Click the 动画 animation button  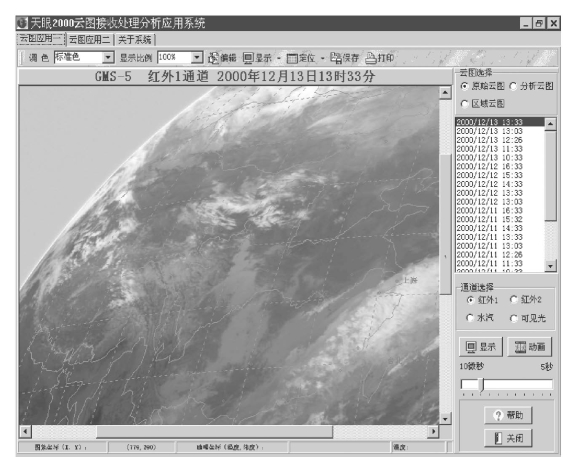[x=530, y=347]
